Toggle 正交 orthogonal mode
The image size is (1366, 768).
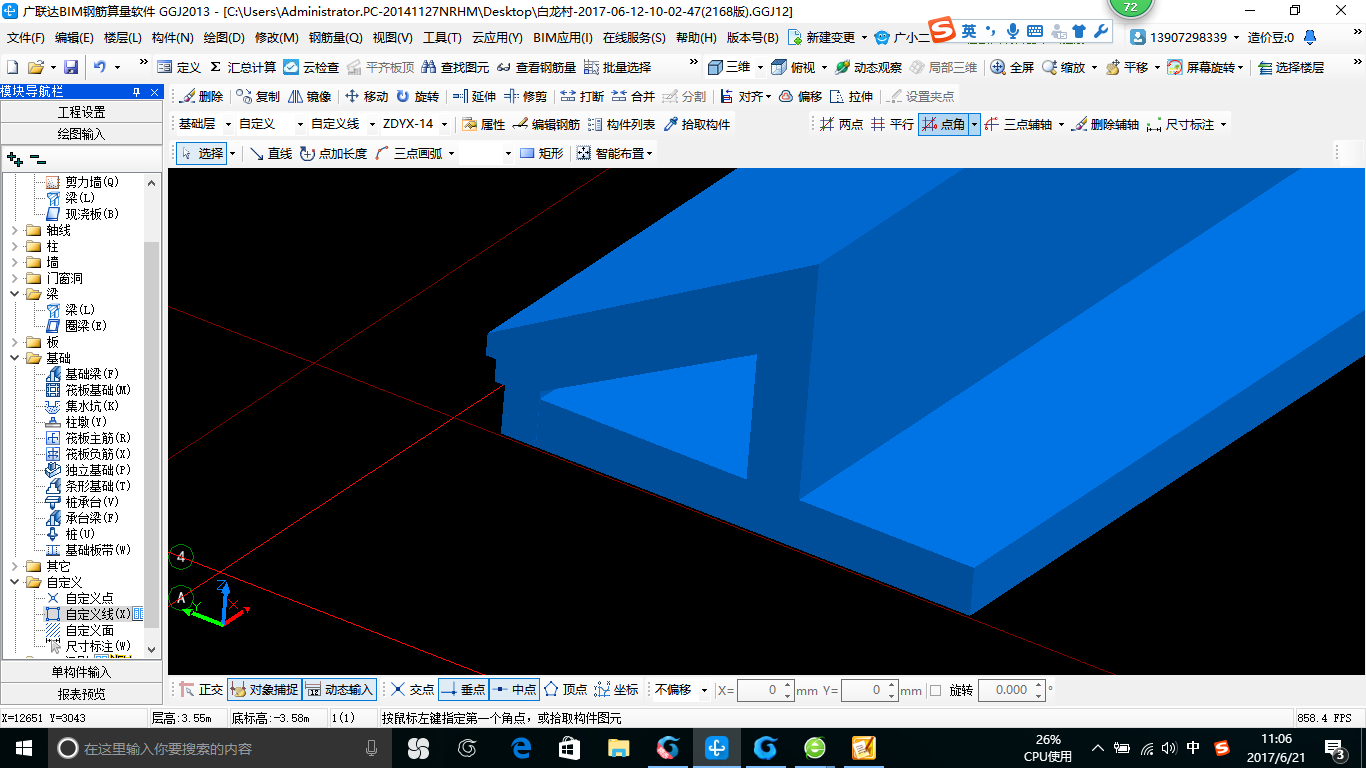[x=202, y=690]
